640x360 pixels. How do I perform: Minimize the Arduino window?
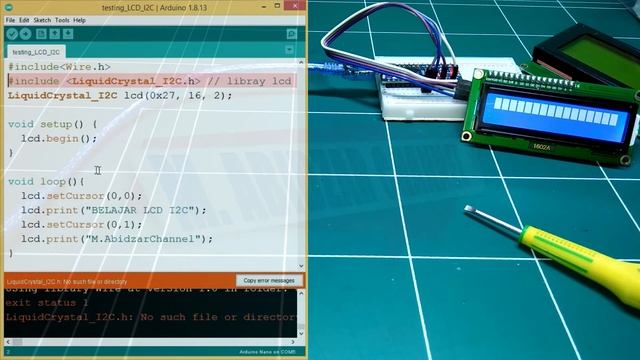[x=264, y=6]
